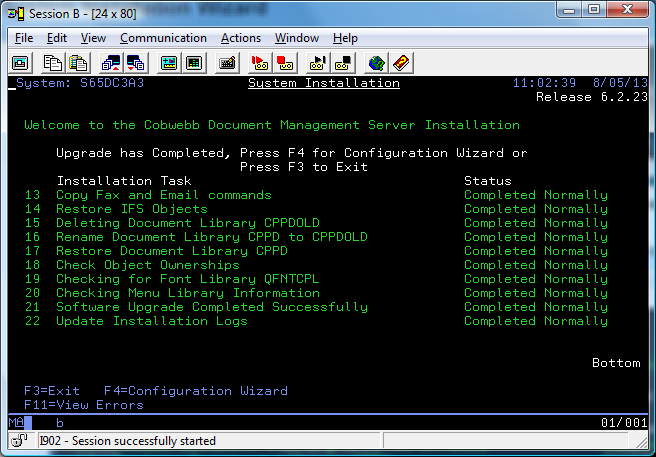Image resolution: width=656 pixels, height=457 pixels.
Task: Open the Communication menu
Action: [x=163, y=38]
